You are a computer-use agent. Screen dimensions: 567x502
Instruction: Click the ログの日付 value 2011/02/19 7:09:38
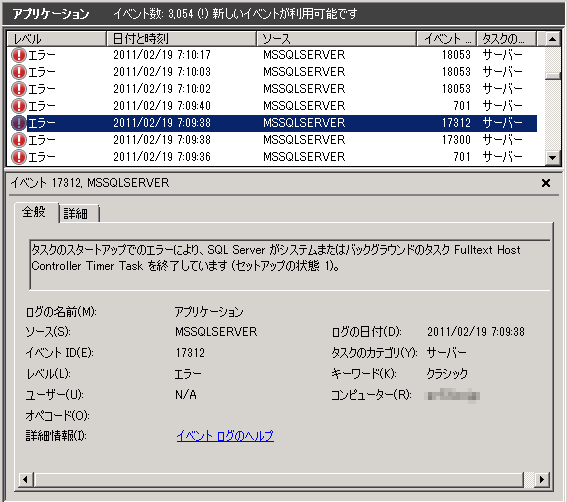click(x=476, y=332)
